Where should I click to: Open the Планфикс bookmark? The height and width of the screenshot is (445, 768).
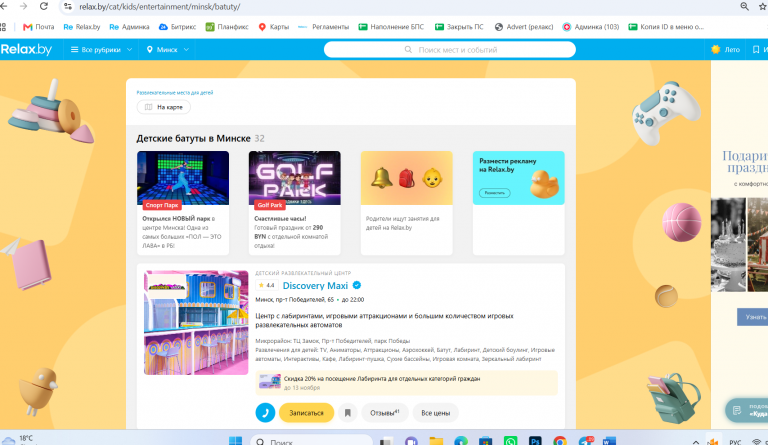(227, 27)
